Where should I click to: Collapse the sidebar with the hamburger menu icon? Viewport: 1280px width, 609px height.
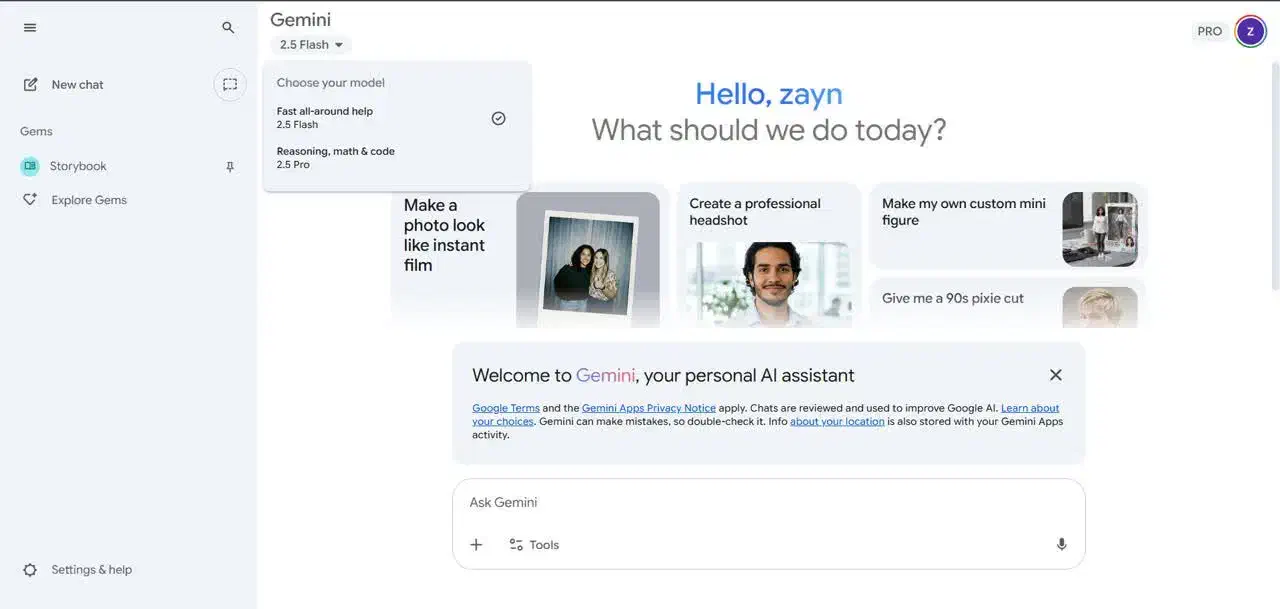point(30,28)
